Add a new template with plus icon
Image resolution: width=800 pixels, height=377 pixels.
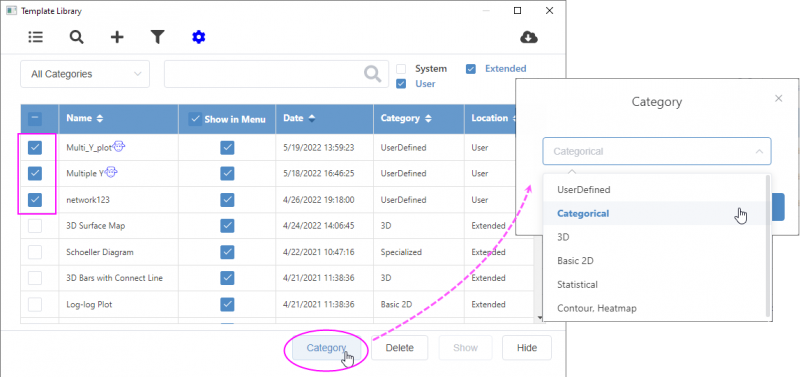click(117, 37)
